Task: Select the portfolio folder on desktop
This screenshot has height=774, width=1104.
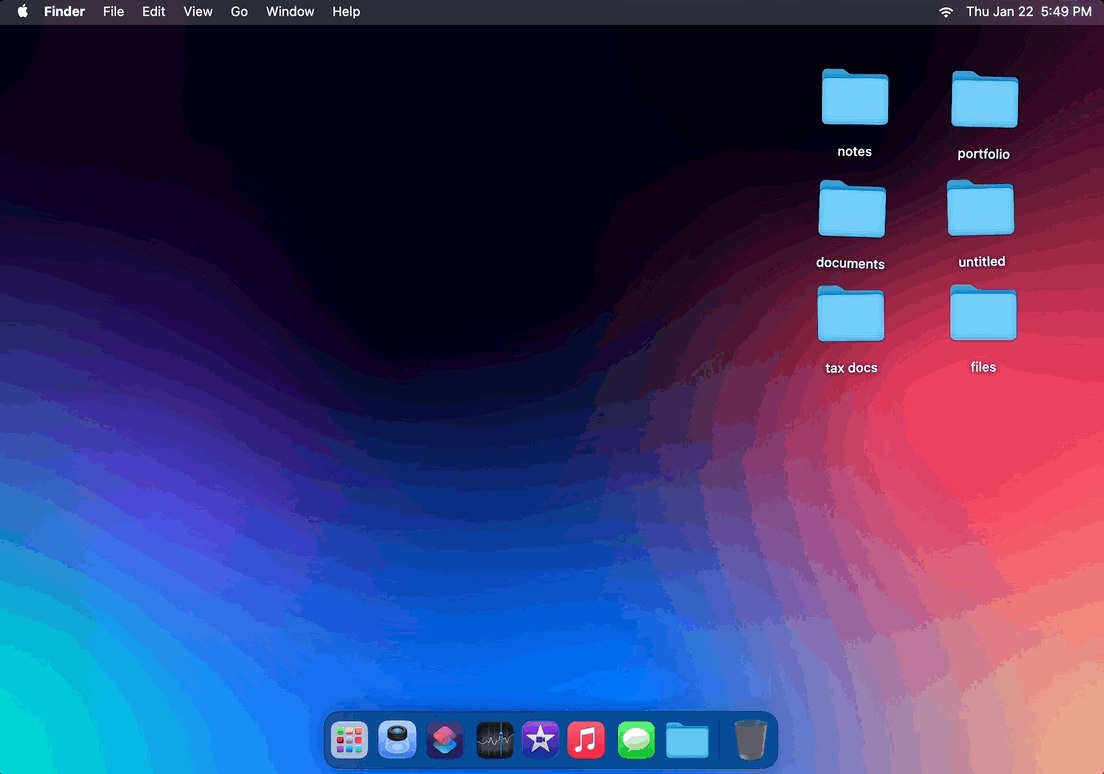Action: tap(984, 100)
